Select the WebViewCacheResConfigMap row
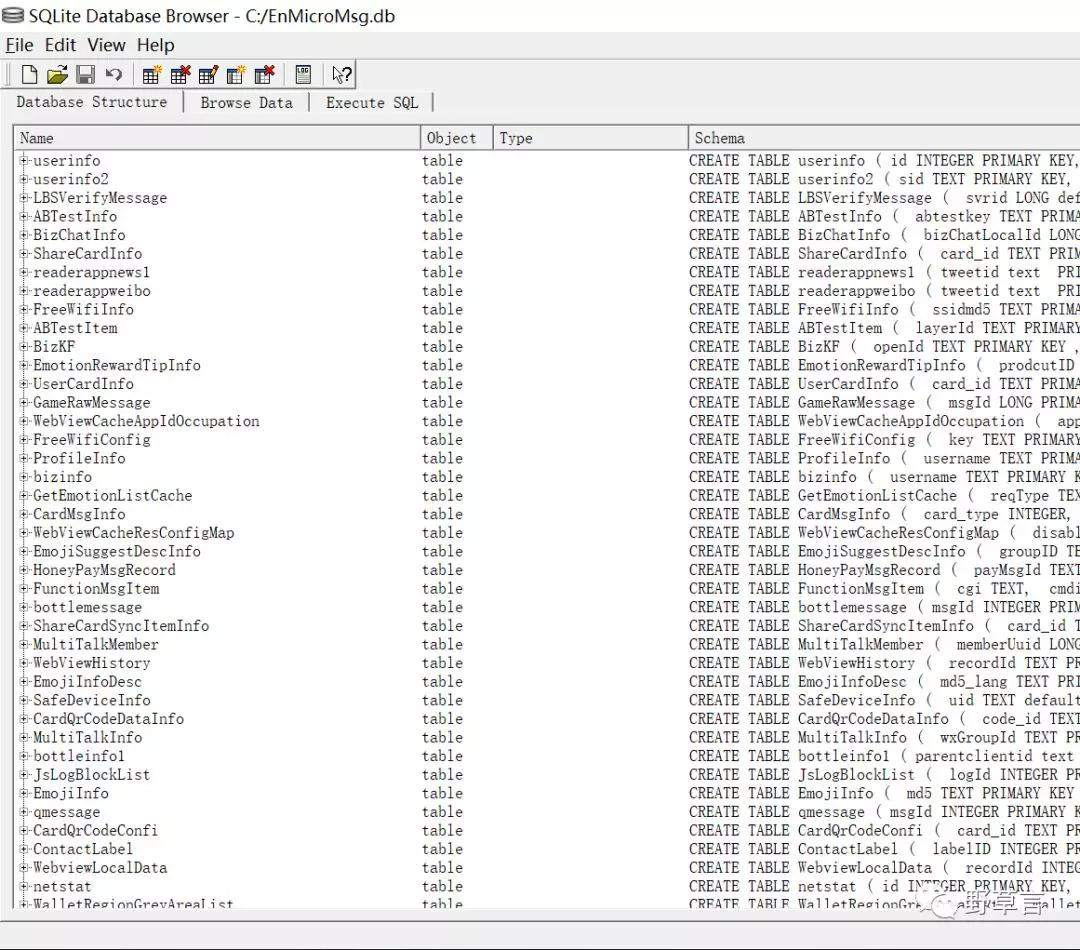The width and height of the screenshot is (1080, 950). point(547,533)
